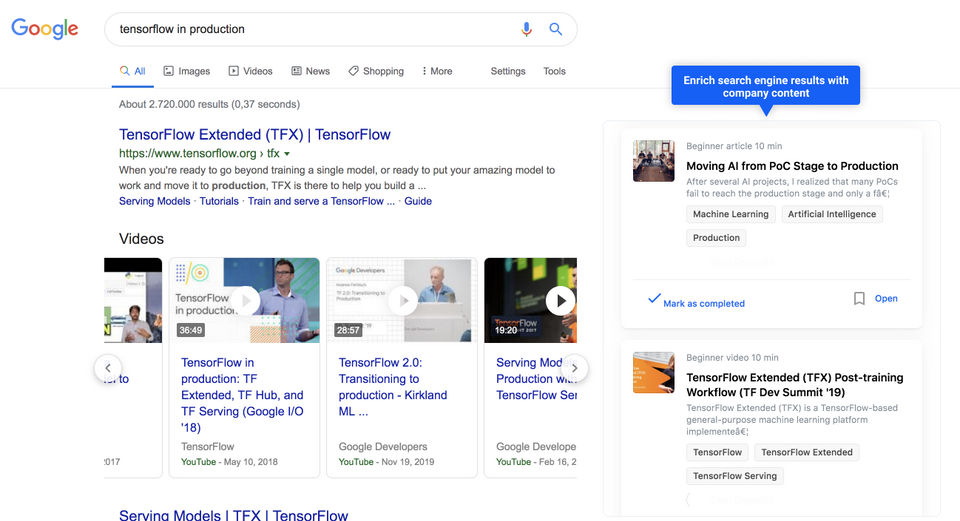Show next videos with right arrow
Viewport: 960px width, 521px height.
tap(574, 368)
